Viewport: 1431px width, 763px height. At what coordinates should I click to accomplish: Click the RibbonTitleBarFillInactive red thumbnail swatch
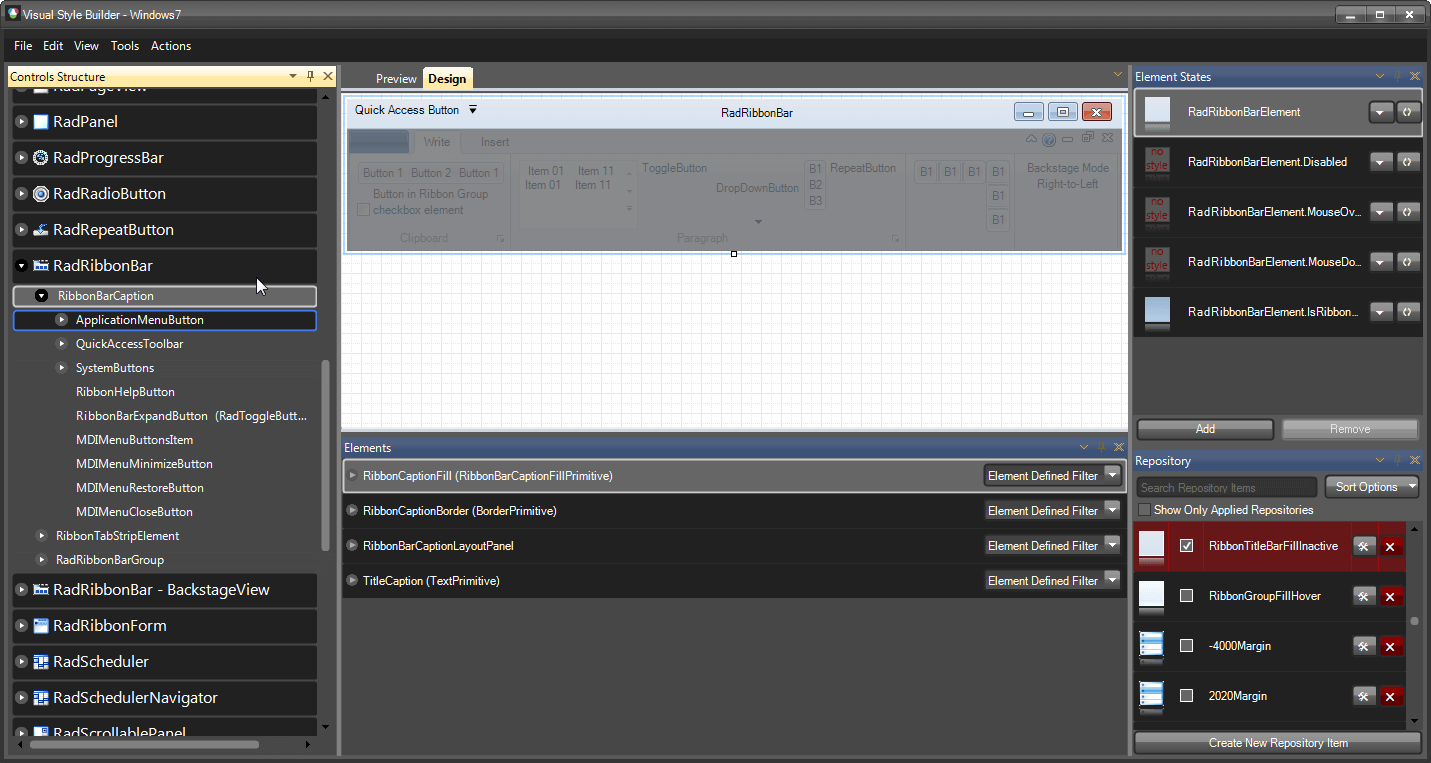pos(1150,547)
